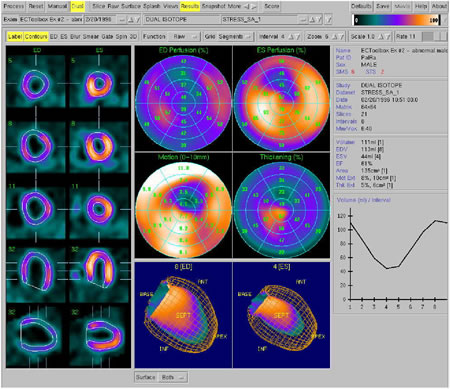
Task: Click the down arrow next to STRESS_SA_1 dataset
Action: (319, 20)
